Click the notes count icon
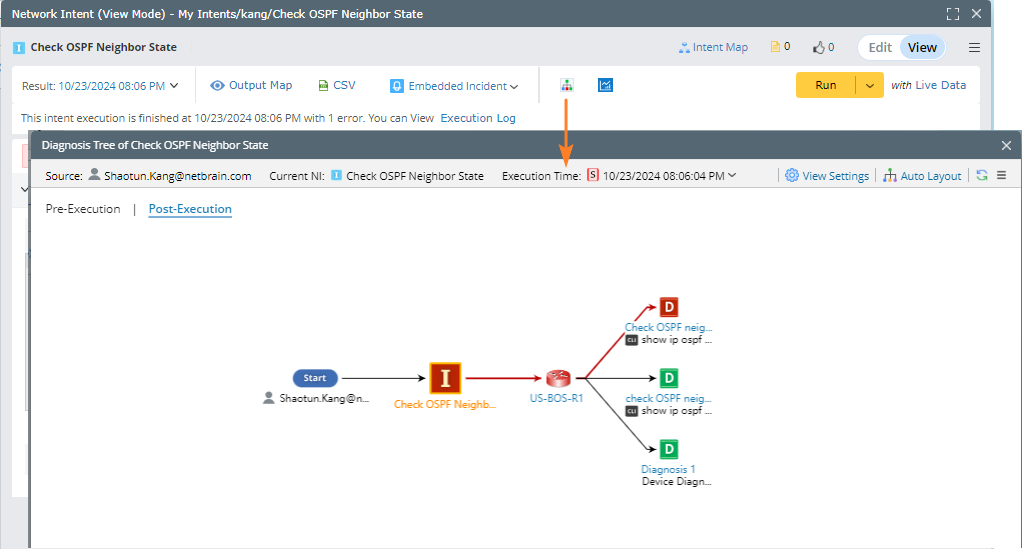1025x549 pixels. (775, 46)
